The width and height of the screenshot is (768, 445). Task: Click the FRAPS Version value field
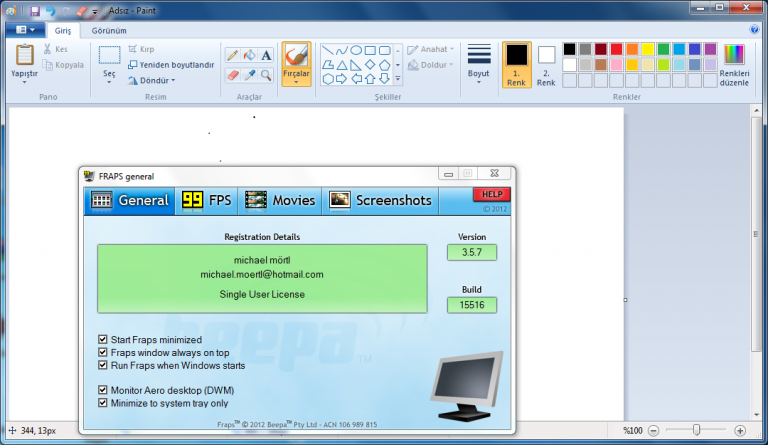472,252
